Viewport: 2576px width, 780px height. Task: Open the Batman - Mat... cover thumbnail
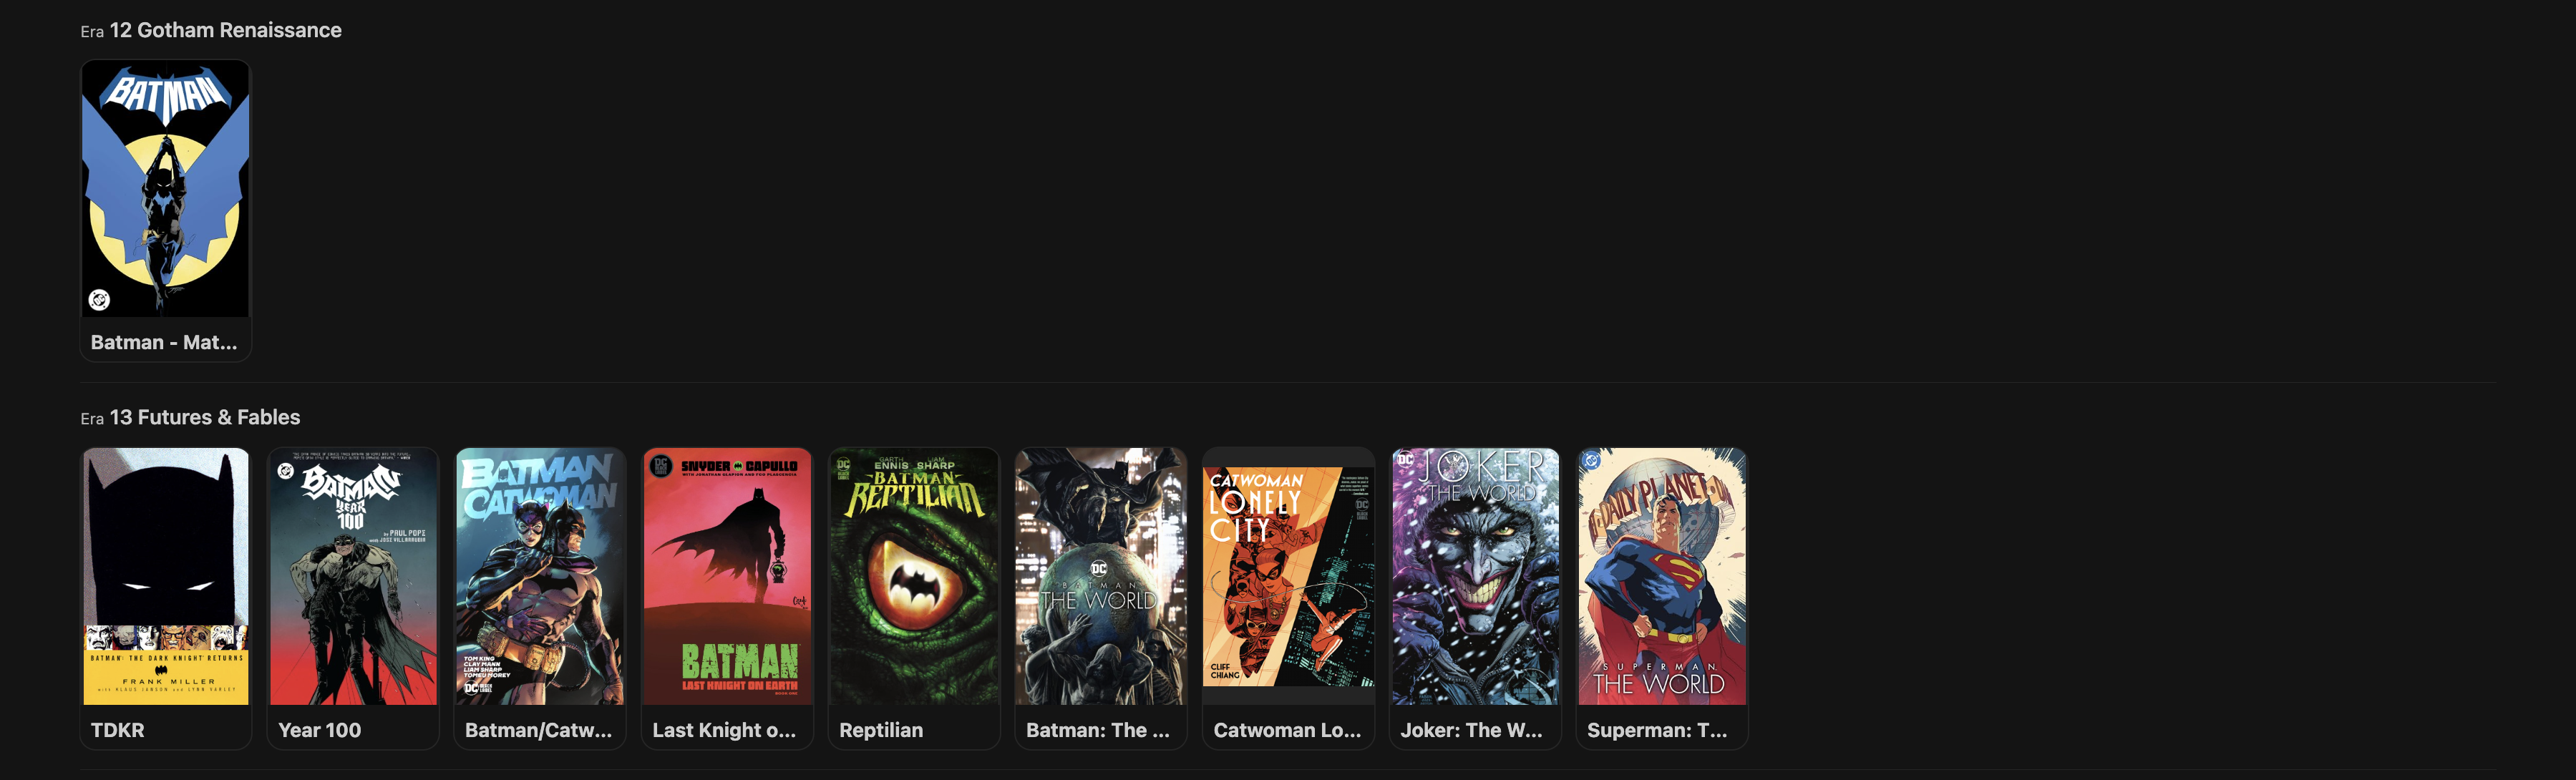click(165, 189)
